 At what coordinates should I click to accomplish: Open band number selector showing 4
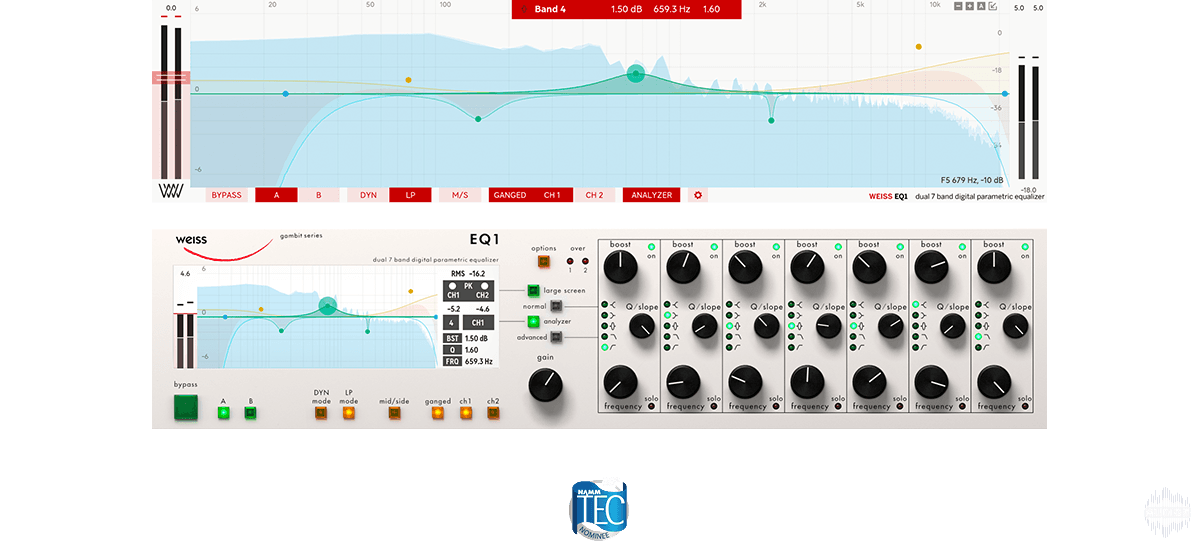pyautogui.click(x=452, y=323)
